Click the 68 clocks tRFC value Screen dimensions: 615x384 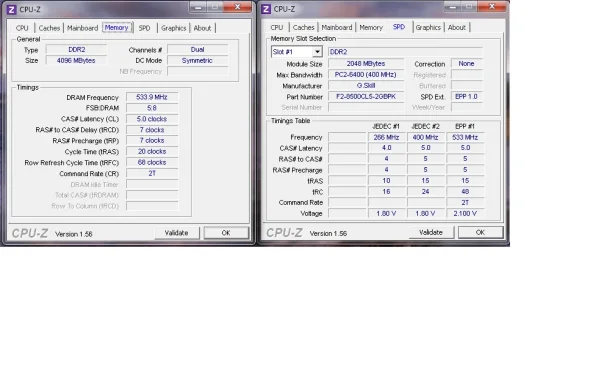coord(152,163)
